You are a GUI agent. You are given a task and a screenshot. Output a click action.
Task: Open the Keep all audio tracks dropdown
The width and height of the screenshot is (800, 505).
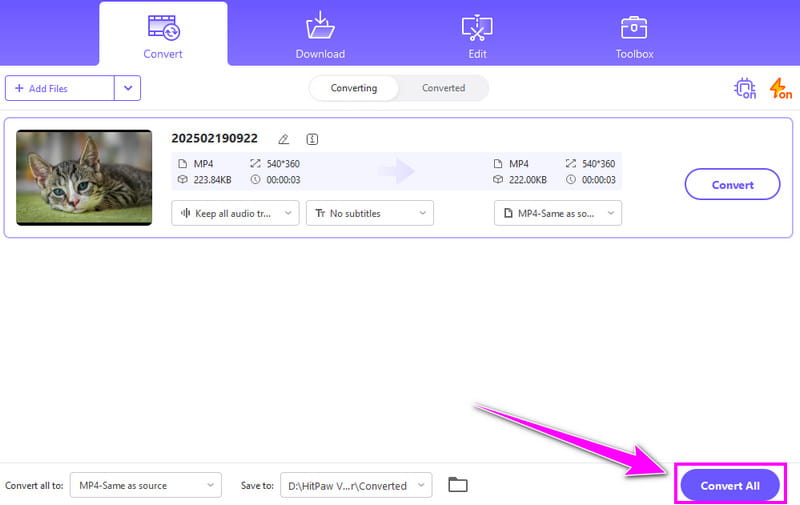pos(235,213)
